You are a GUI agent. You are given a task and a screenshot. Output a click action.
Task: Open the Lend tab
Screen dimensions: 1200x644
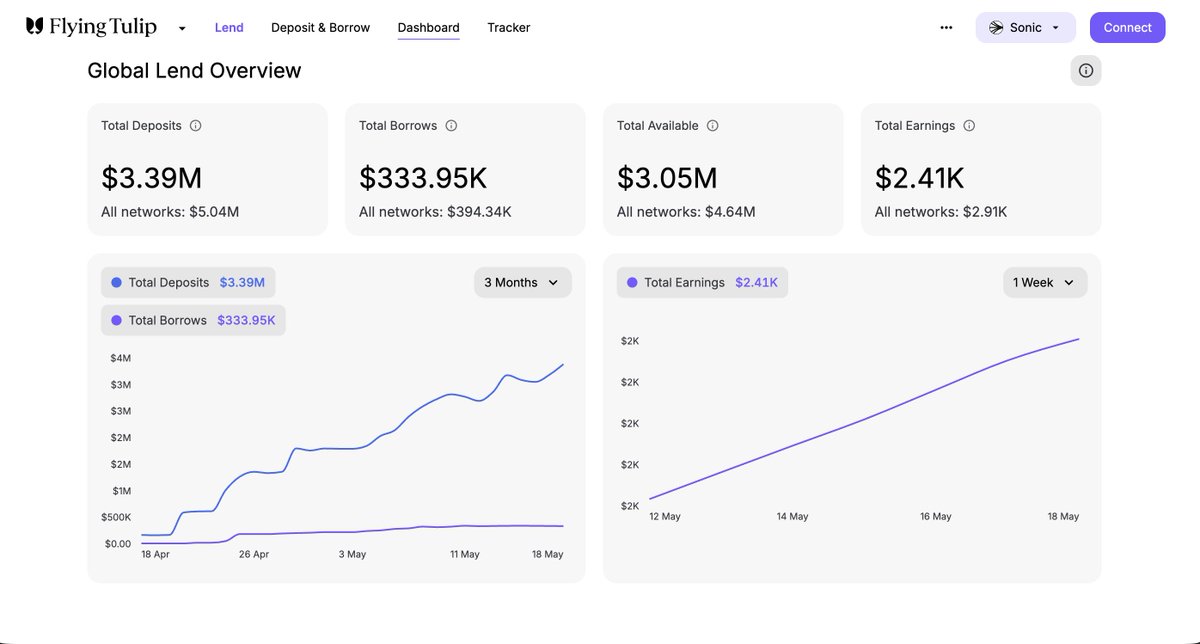click(x=229, y=28)
